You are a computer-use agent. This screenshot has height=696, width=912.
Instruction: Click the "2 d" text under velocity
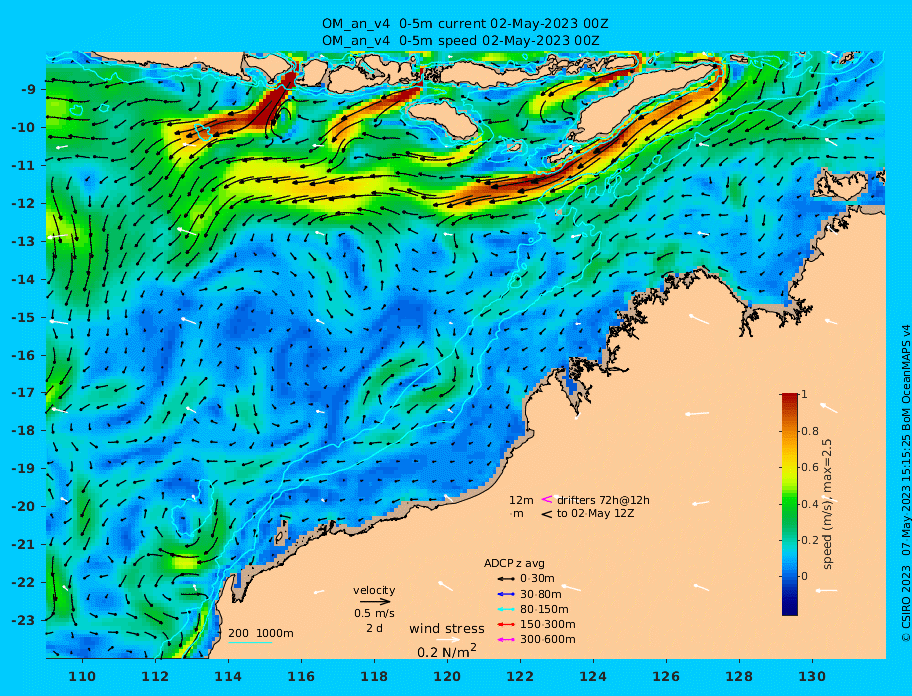(x=374, y=629)
